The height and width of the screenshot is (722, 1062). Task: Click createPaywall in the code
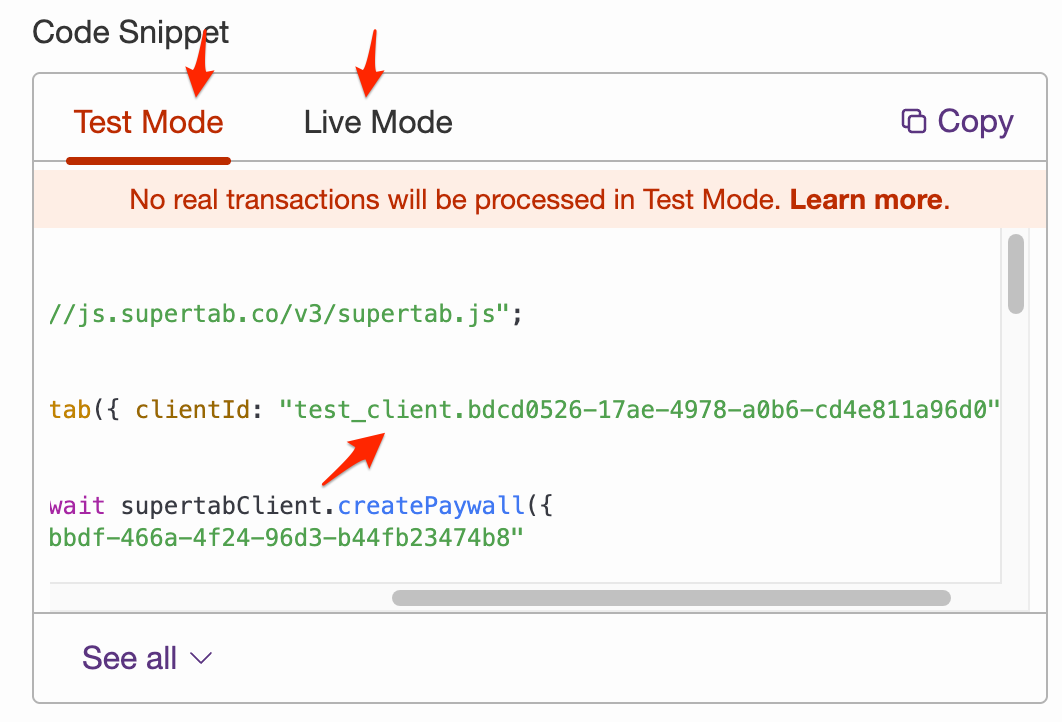point(431,505)
